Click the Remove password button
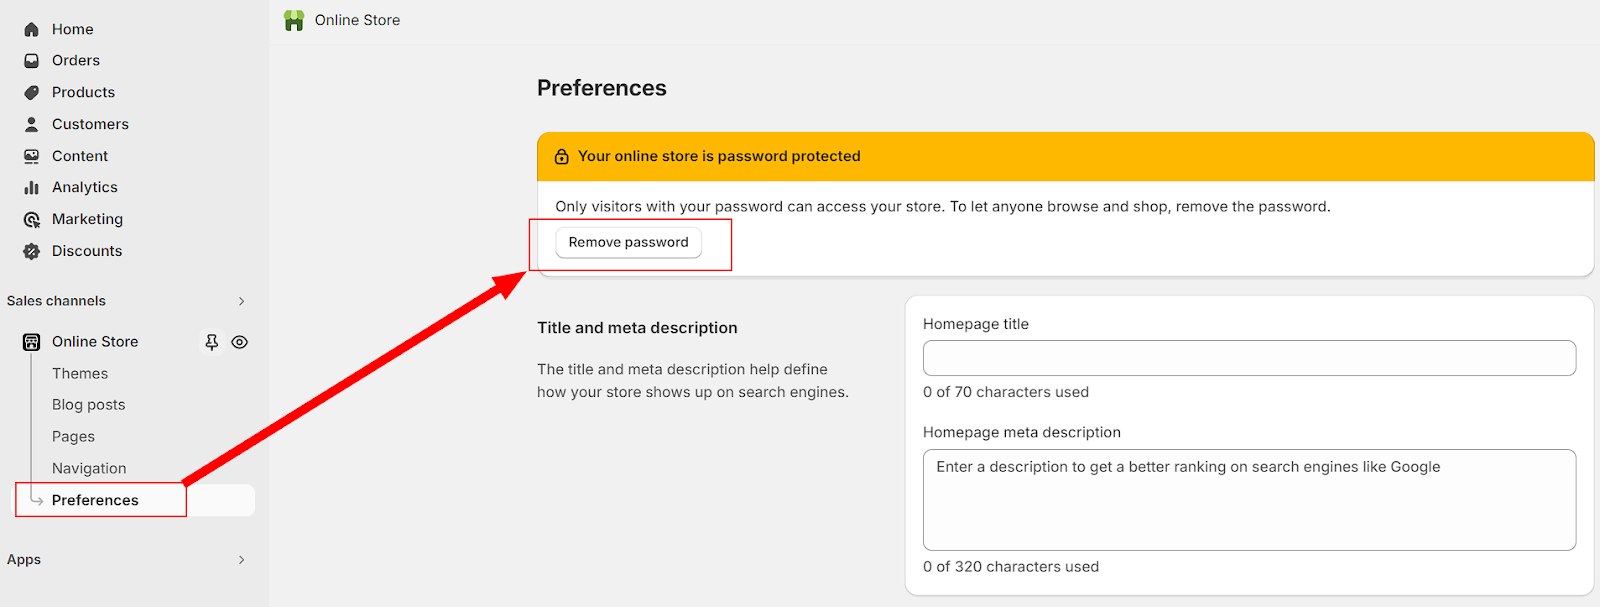Viewport: 1600px width, 607px height. [x=628, y=242]
